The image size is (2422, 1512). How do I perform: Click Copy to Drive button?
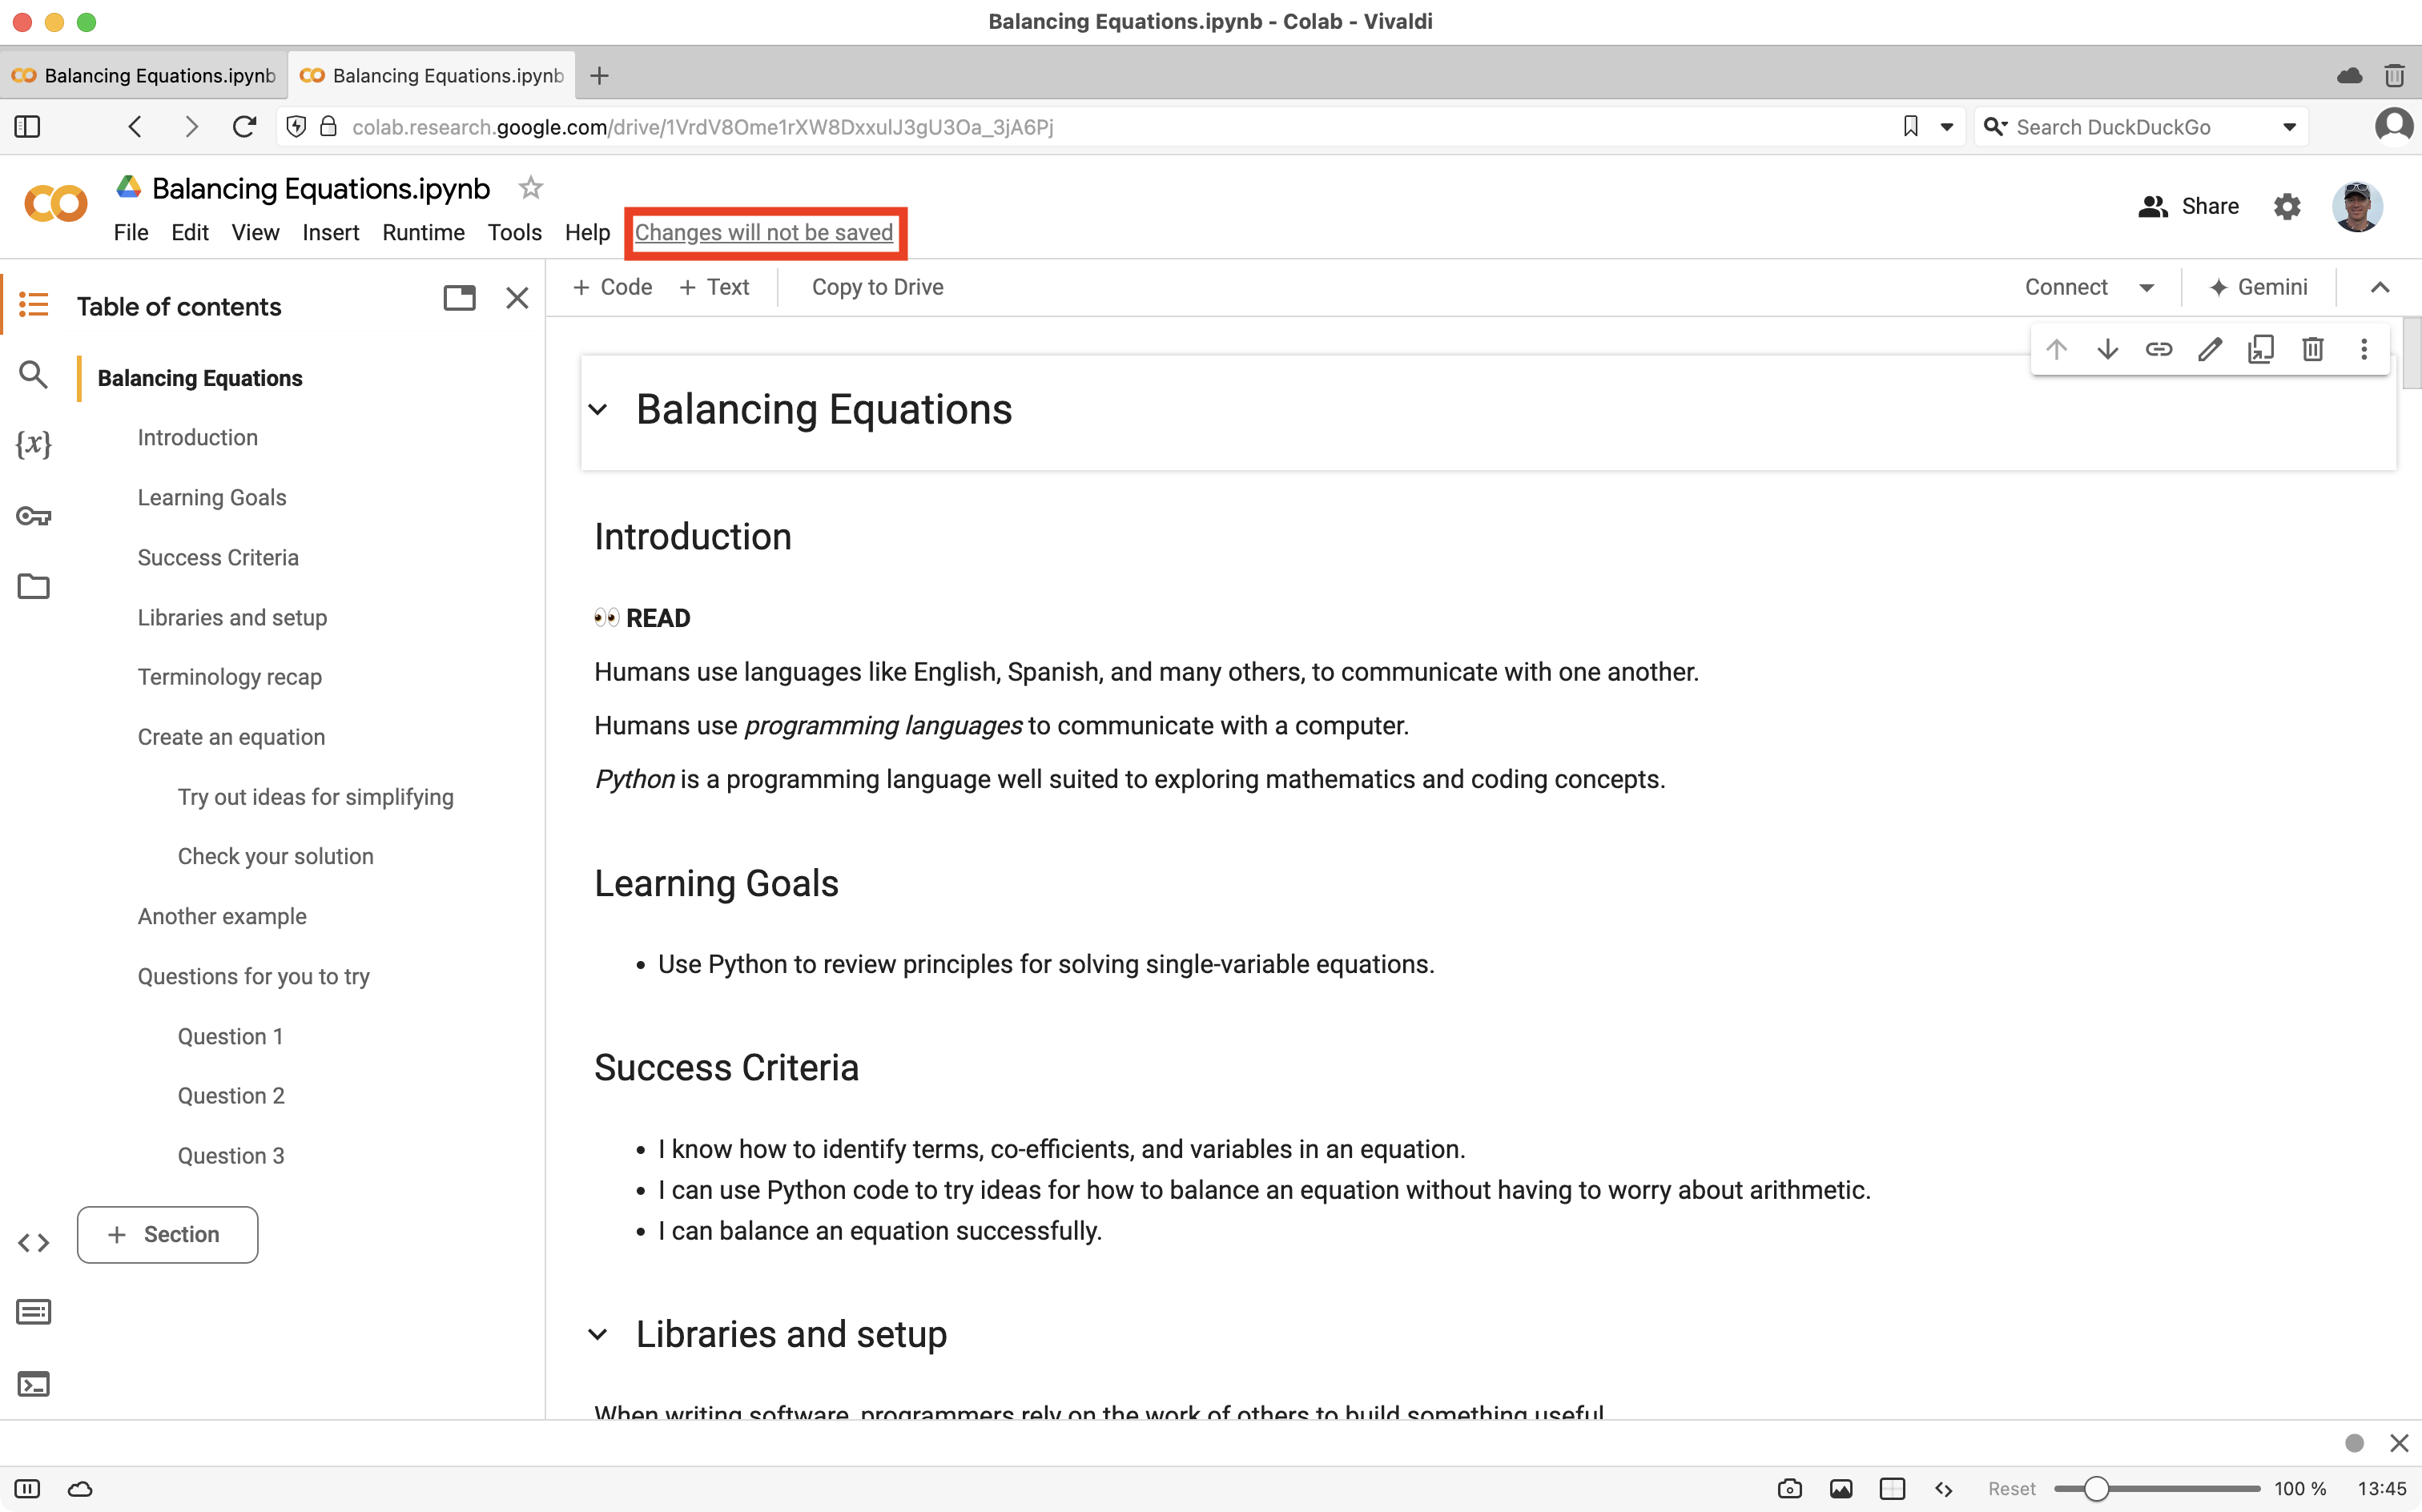(x=878, y=286)
